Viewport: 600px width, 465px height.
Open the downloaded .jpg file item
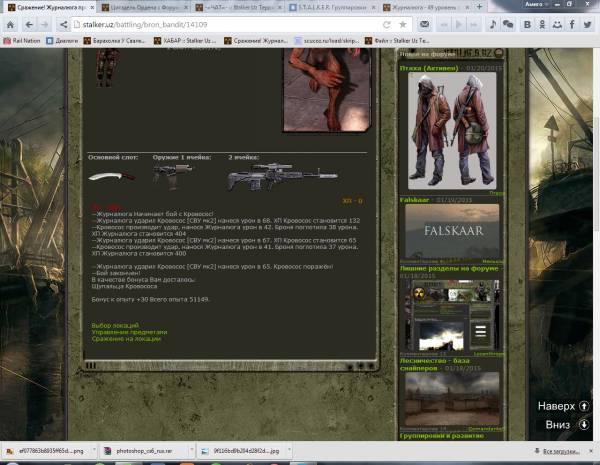click(x=241, y=451)
